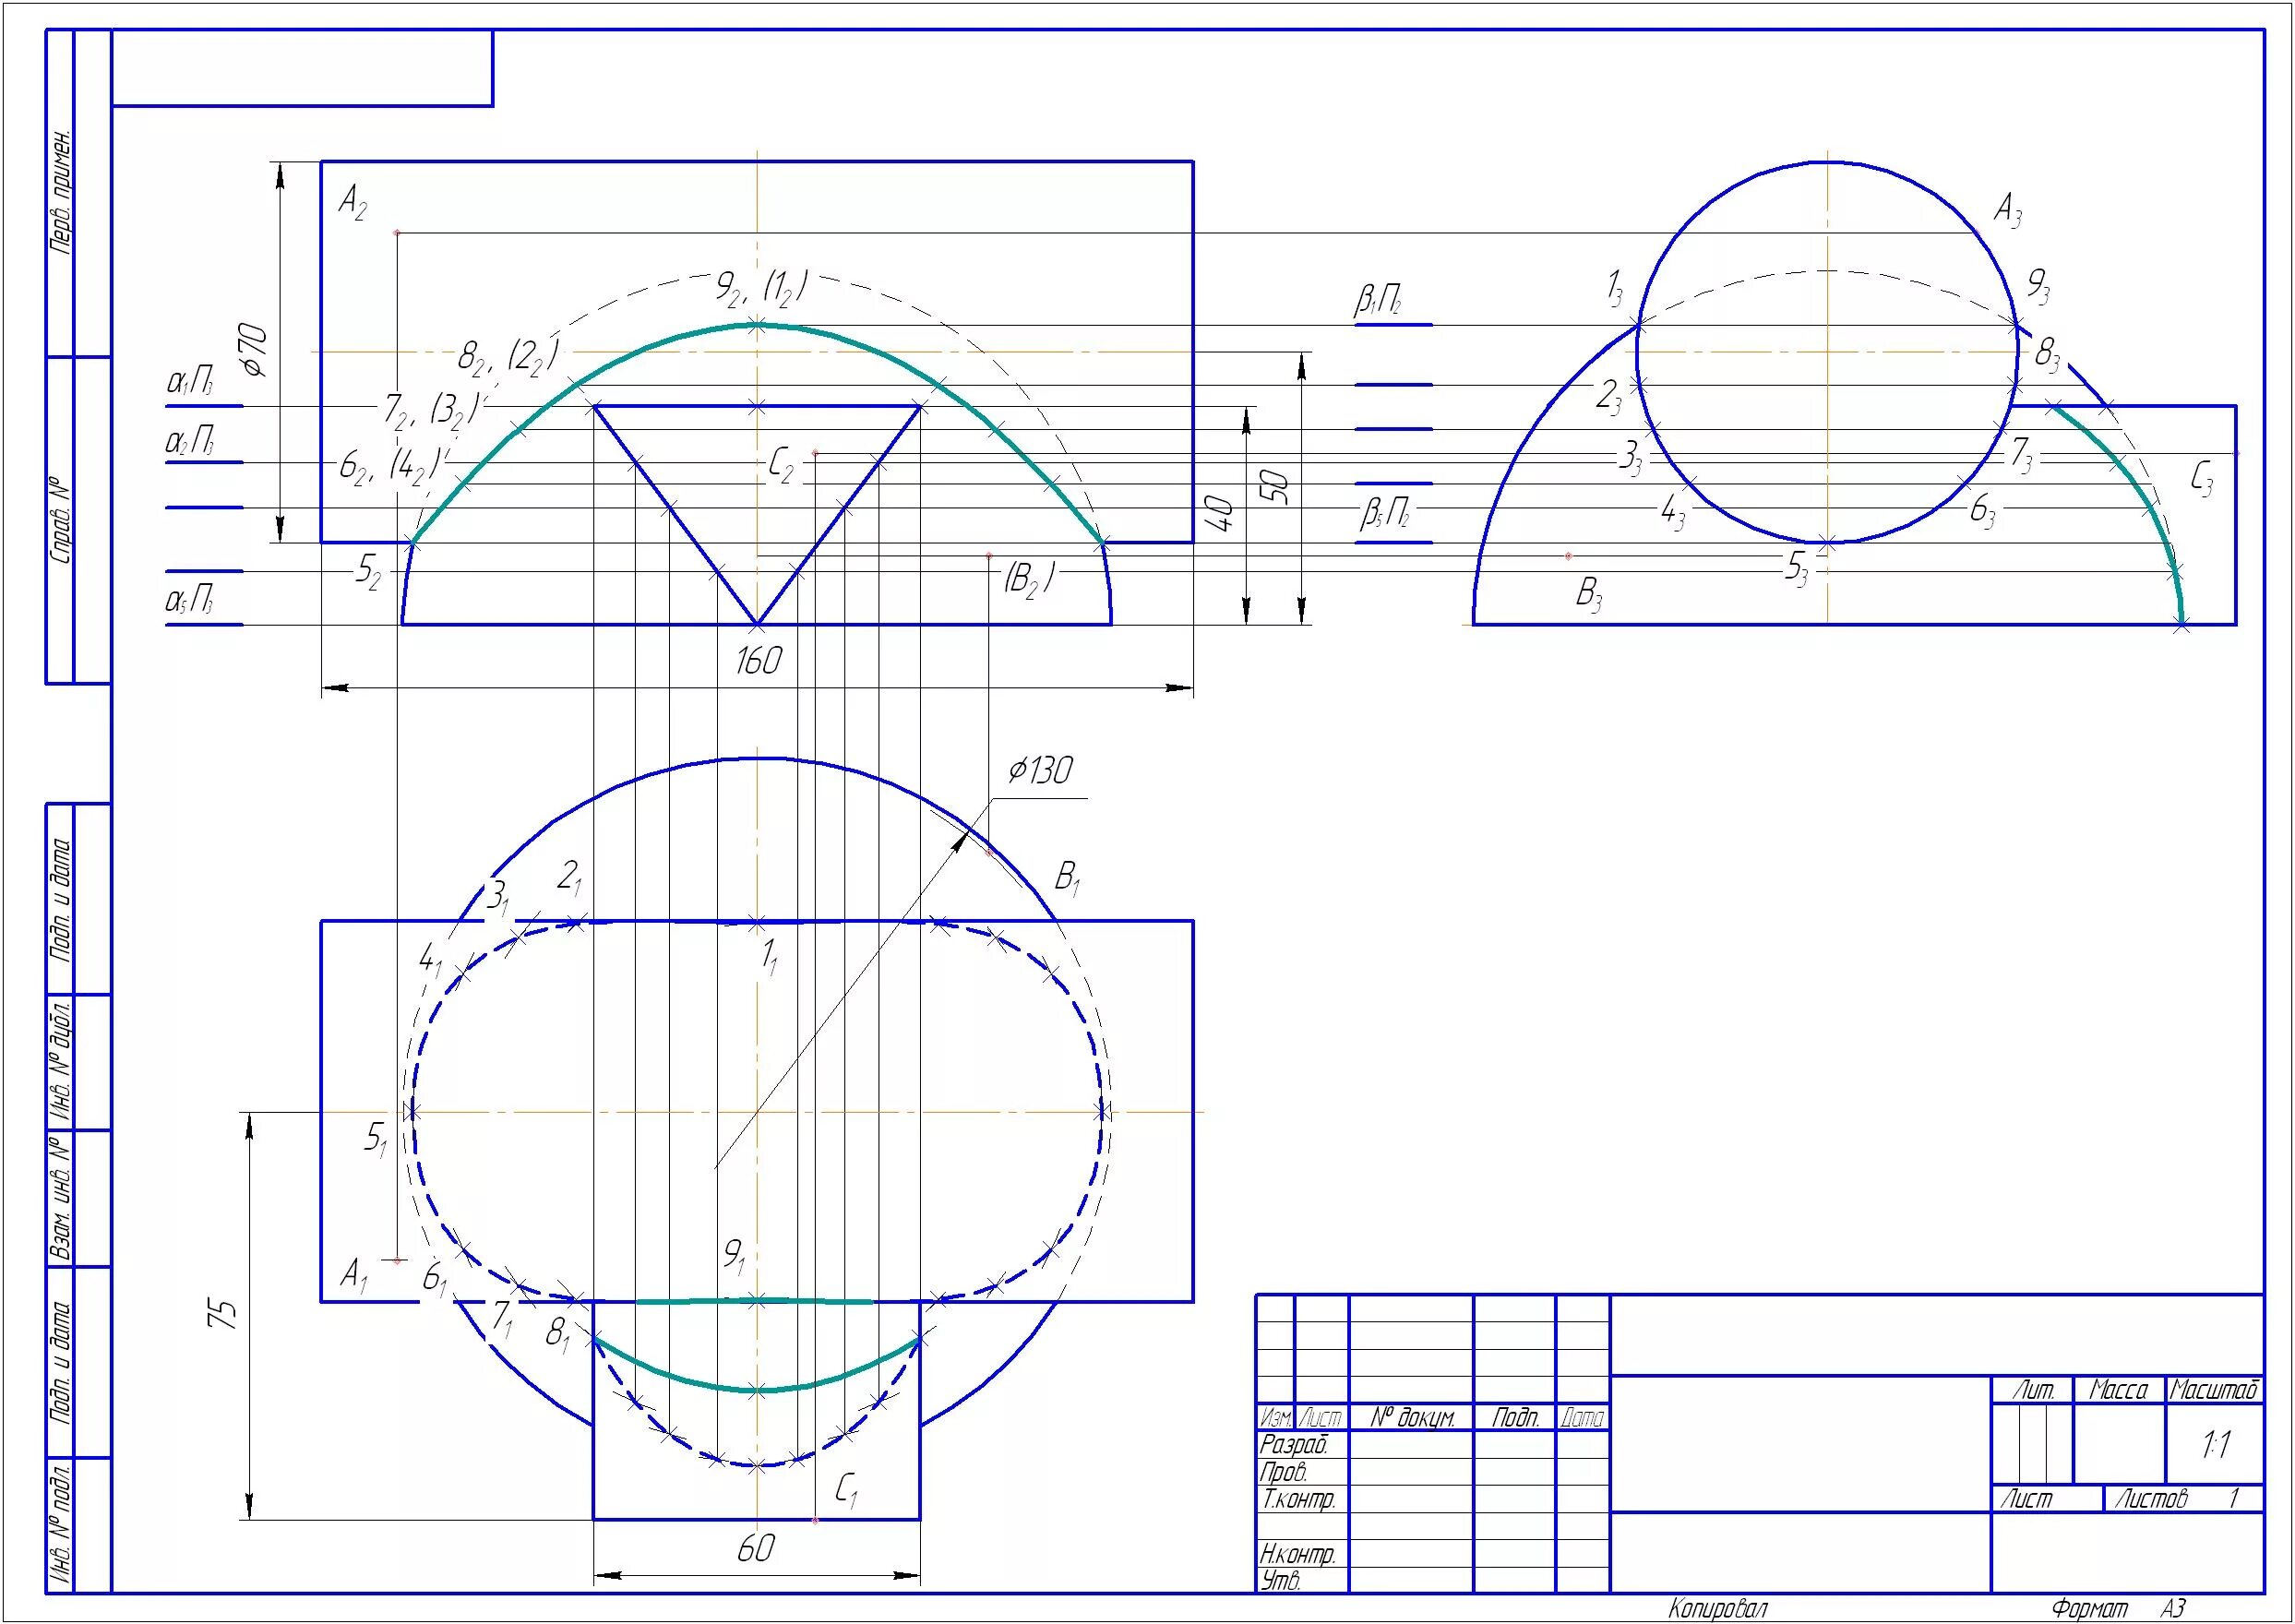This screenshot has width=2295, height=1624.
Task: Select the ⌀130 diameter callout
Action: tap(1039, 770)
